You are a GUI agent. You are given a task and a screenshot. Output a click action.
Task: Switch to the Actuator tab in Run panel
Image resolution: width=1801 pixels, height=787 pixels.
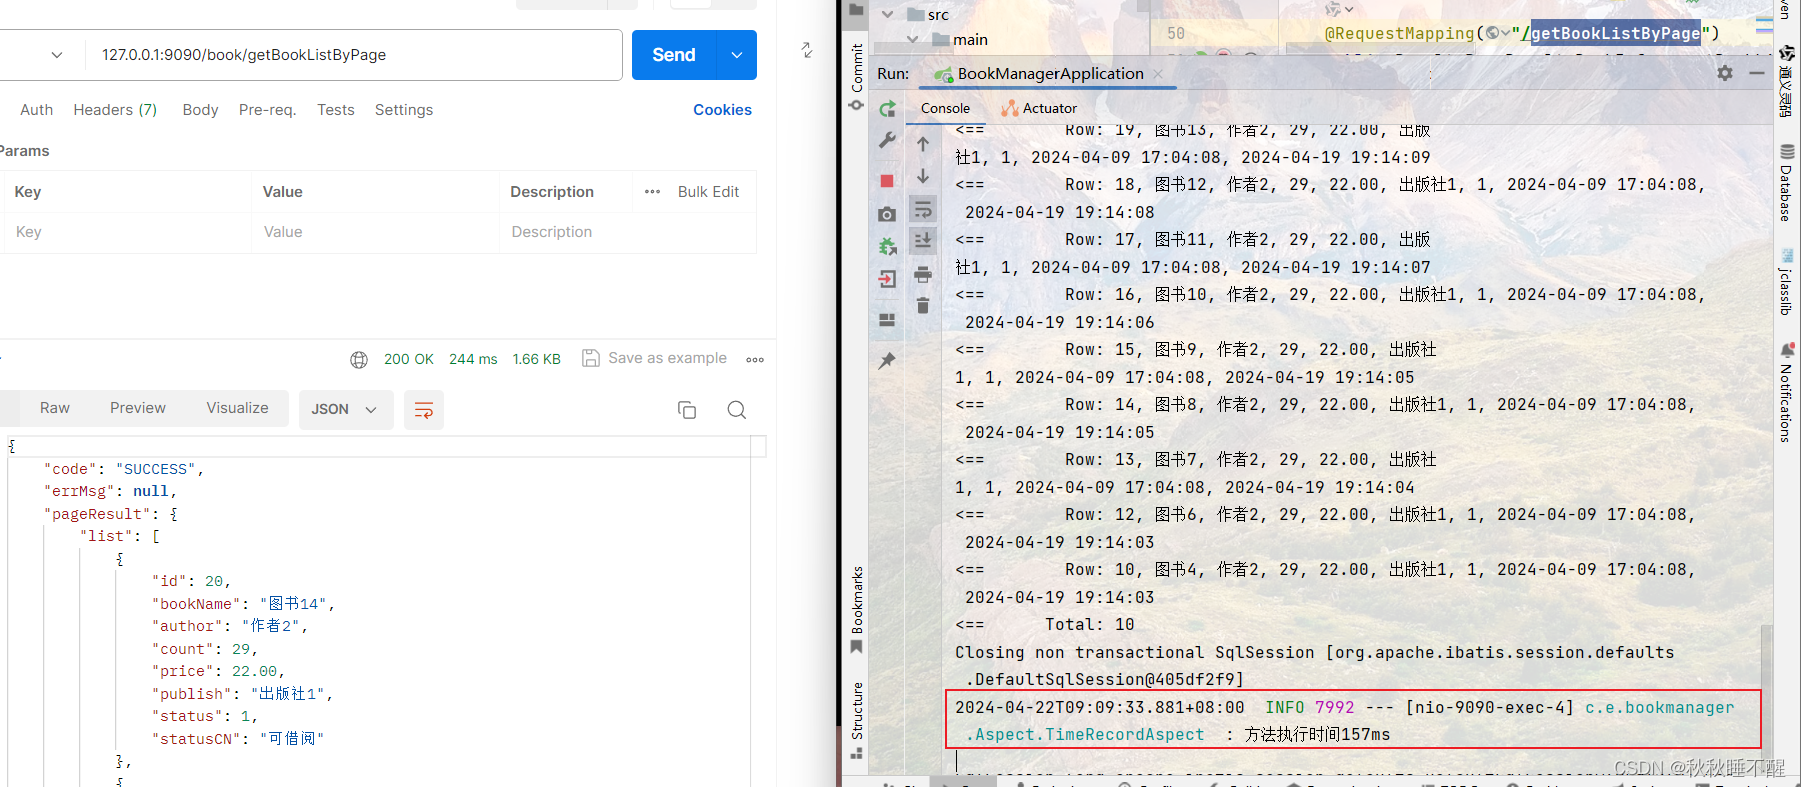click(1039, 108)
